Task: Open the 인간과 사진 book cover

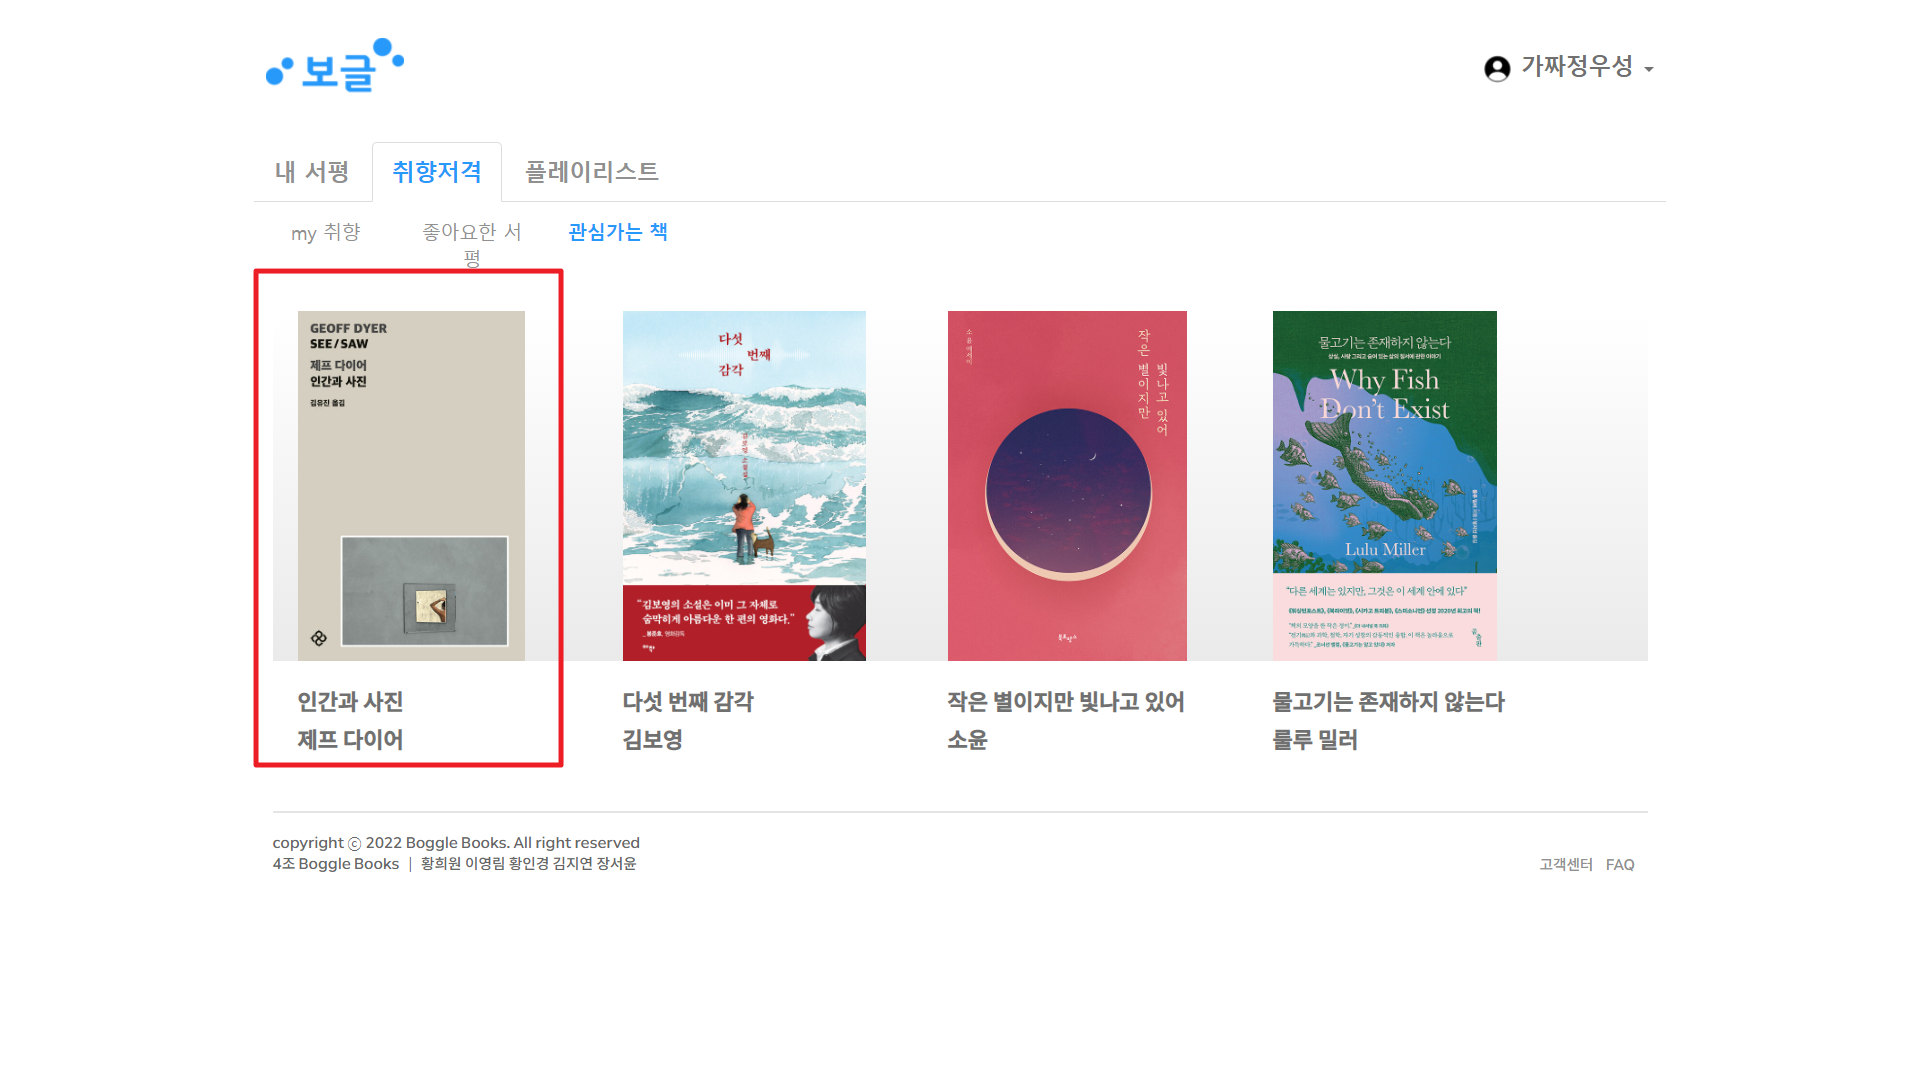Action: [x=411, y=486]
